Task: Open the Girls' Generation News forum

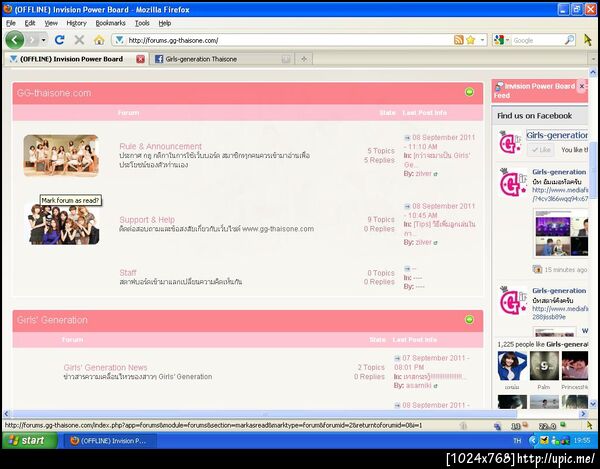Action: click(105, 368)
